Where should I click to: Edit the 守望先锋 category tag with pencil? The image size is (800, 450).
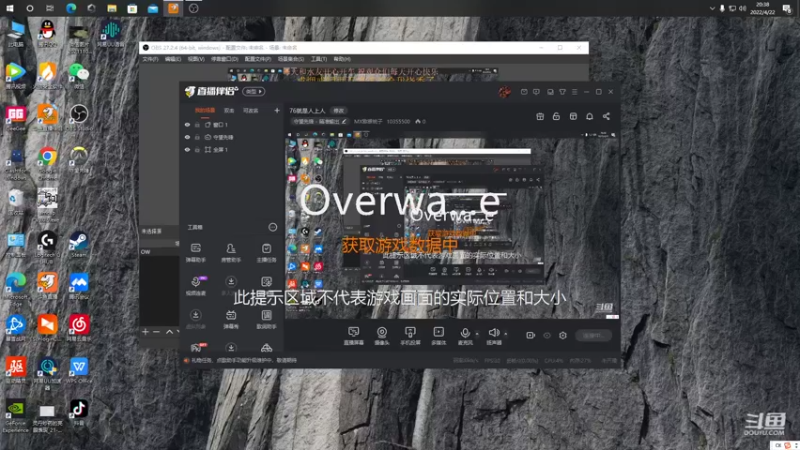tap(344, 121)
